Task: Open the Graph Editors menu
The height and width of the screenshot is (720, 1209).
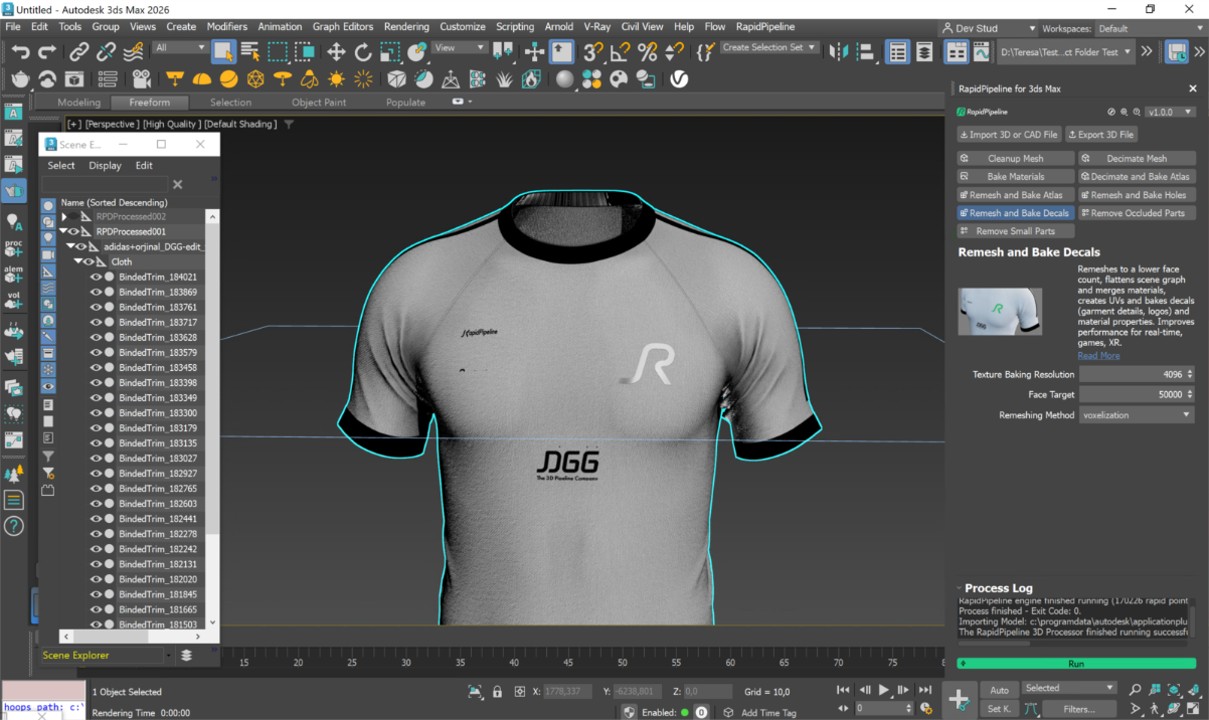Action: (x=343, y=27)
